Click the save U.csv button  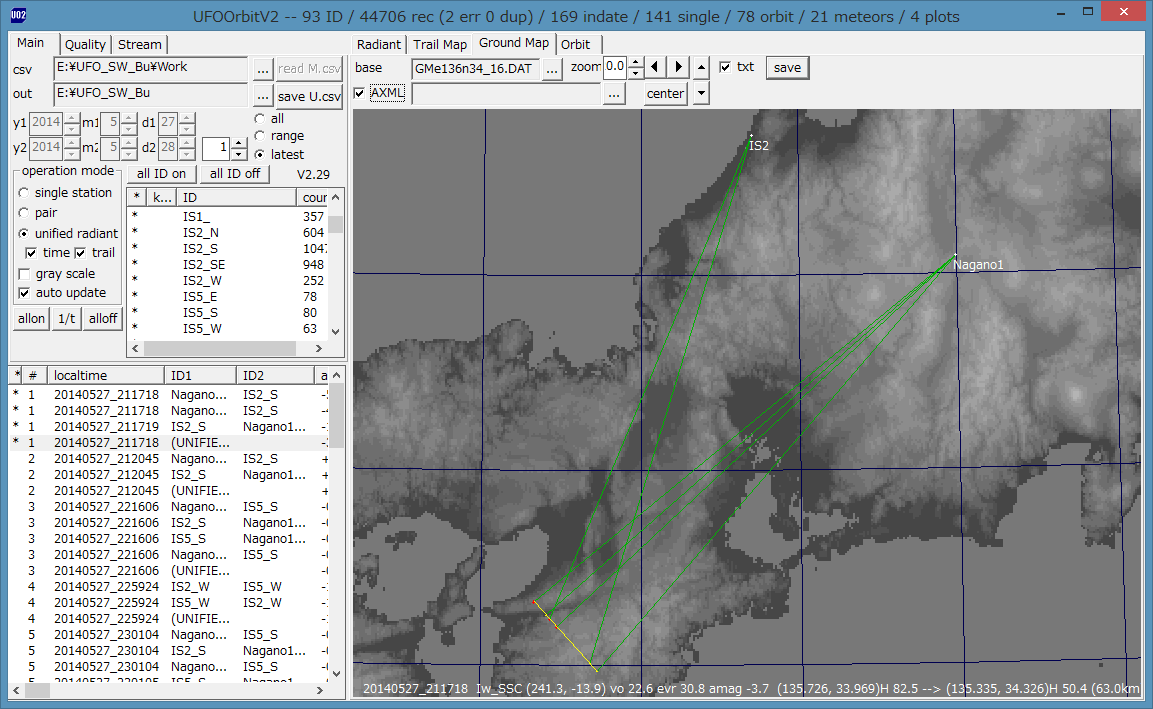pos(309,96)
